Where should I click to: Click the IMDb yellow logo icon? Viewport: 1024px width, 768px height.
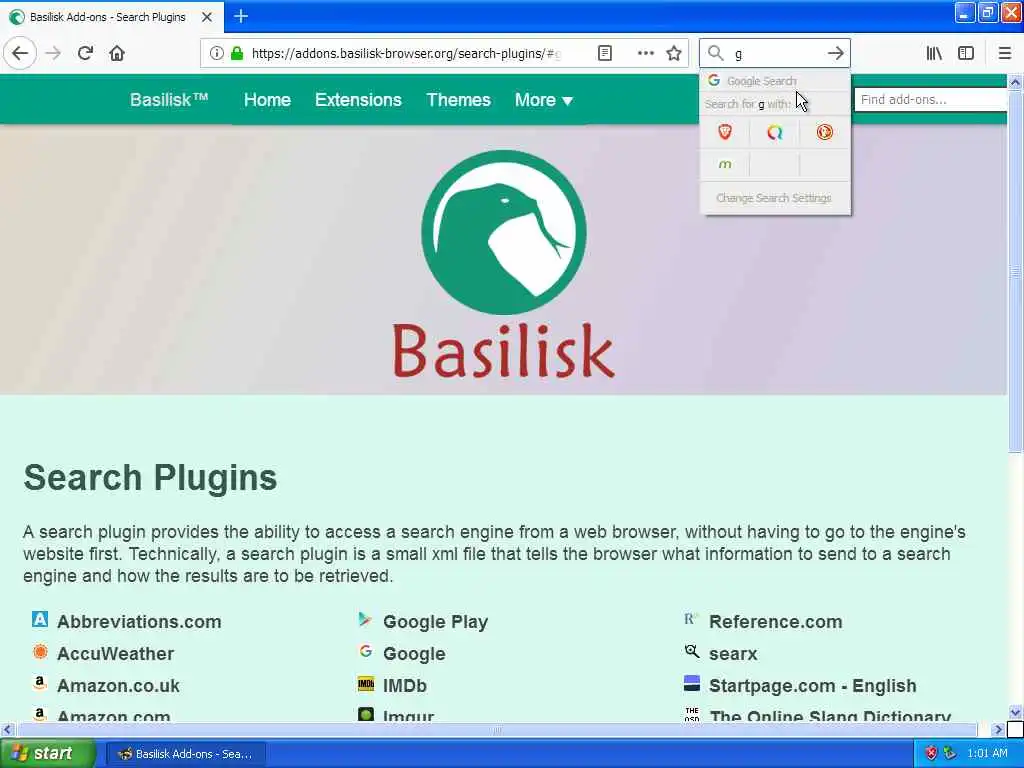click(x=366, y=684)
